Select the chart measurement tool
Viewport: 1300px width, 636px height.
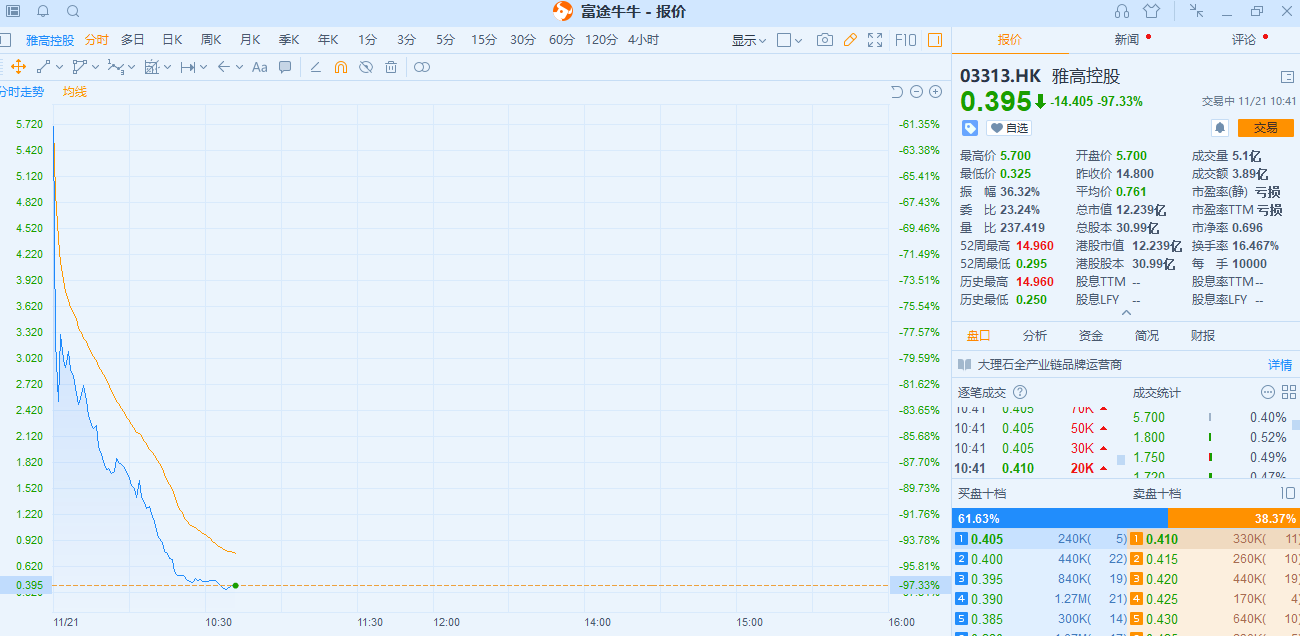click(x=152, y=67)
